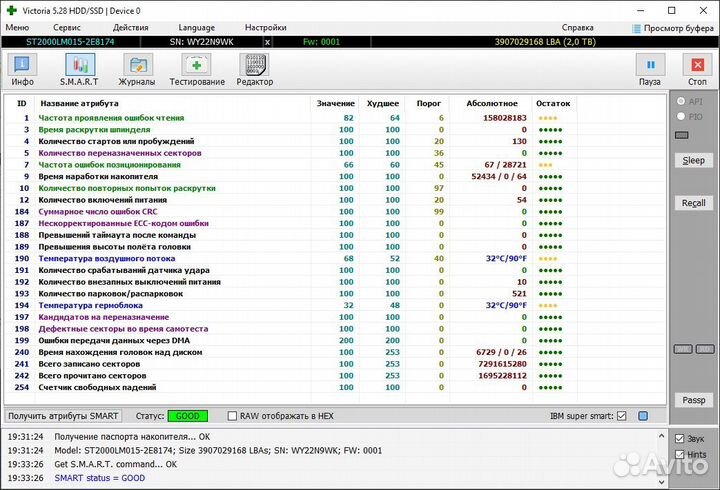Open the Журналы logs icon
This screenshot has height=490, width=720.
(137, 69)
